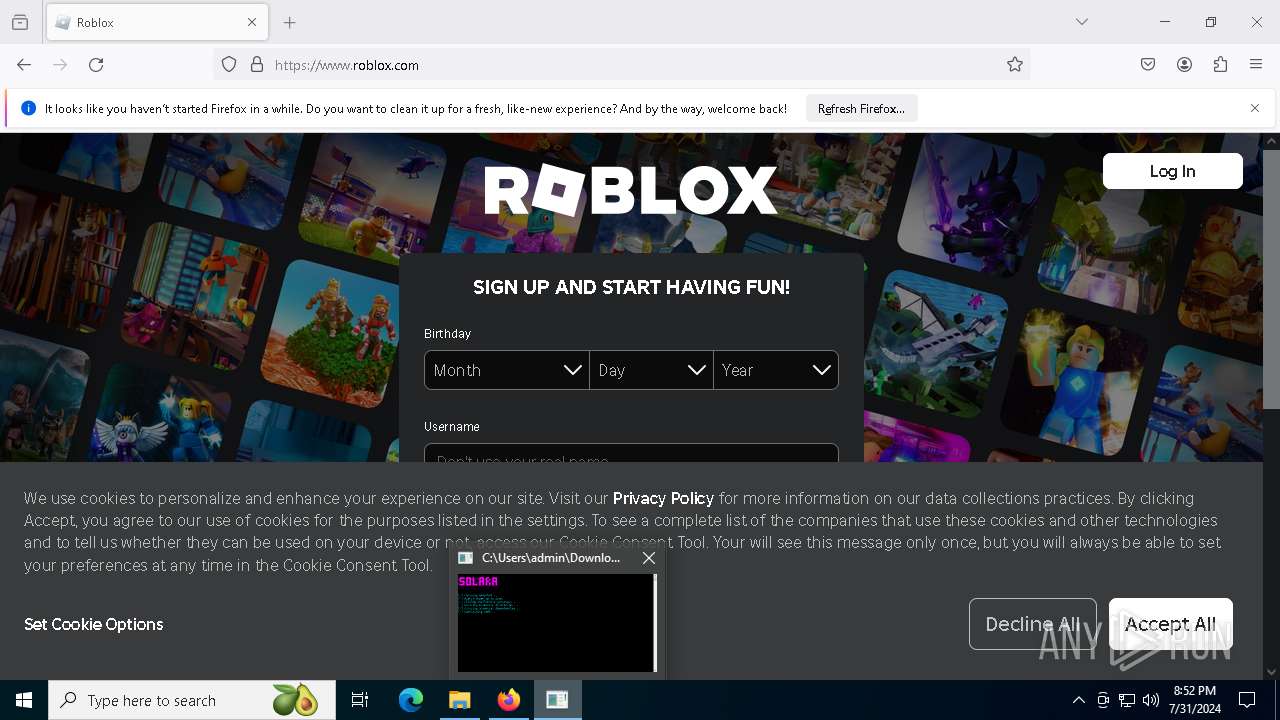Viewport: 1280px width, 720px height.
Task: Open a new tab with plus
Action: point(290,22)
